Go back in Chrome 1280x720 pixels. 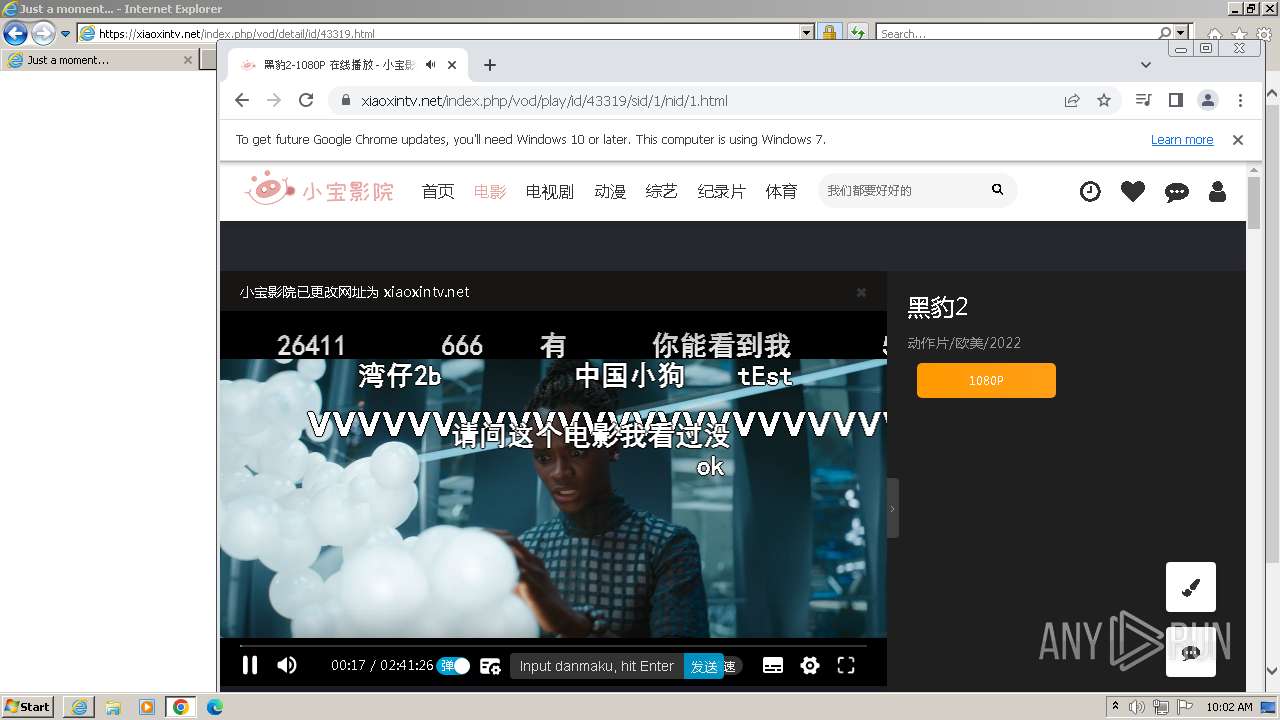pos(242,100)
